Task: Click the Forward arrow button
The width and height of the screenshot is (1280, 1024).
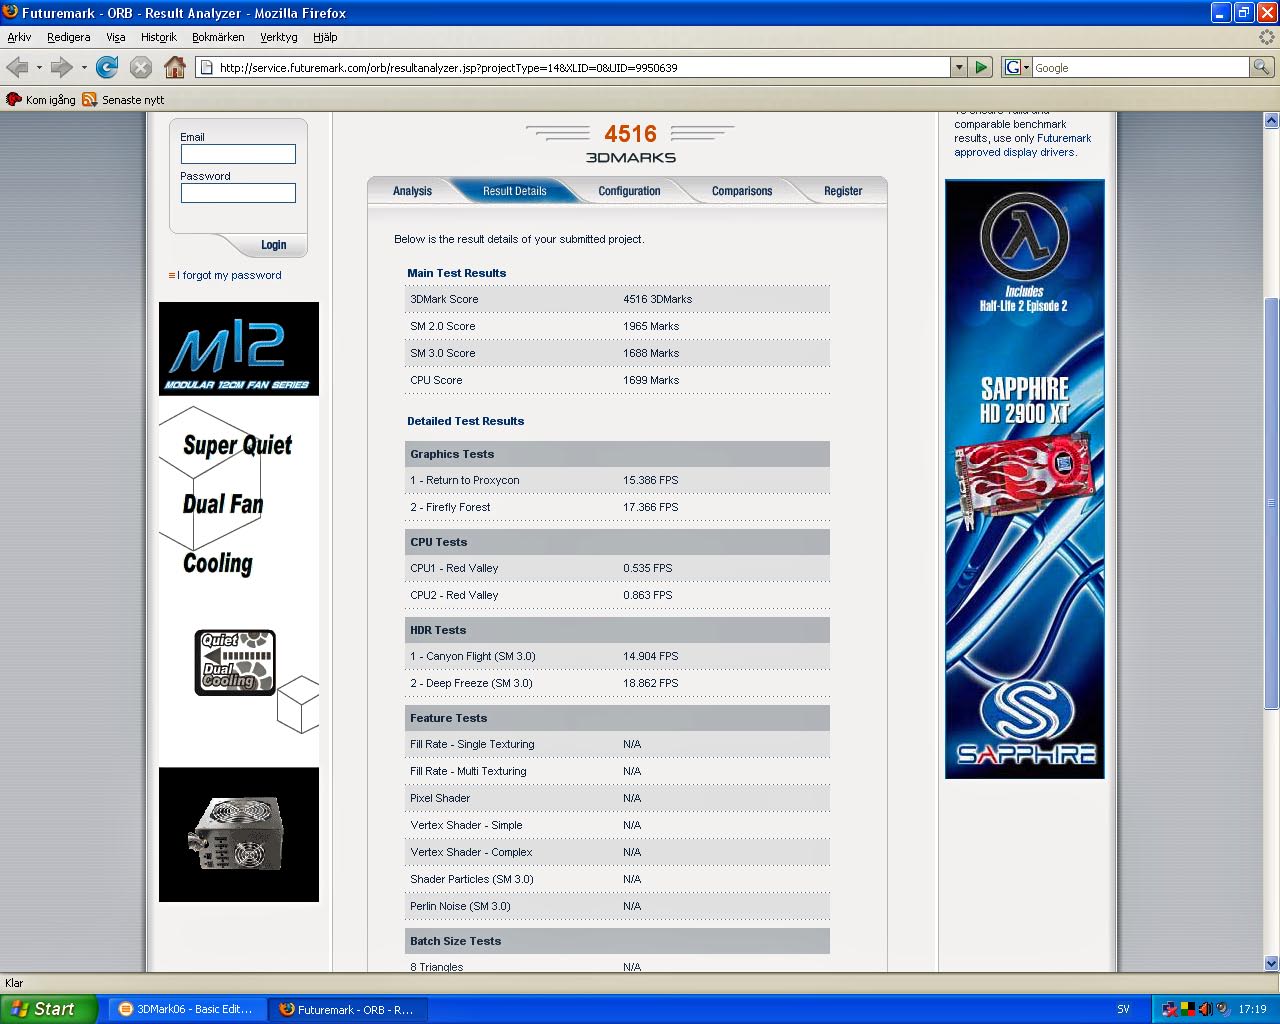Action: point(62,67)
